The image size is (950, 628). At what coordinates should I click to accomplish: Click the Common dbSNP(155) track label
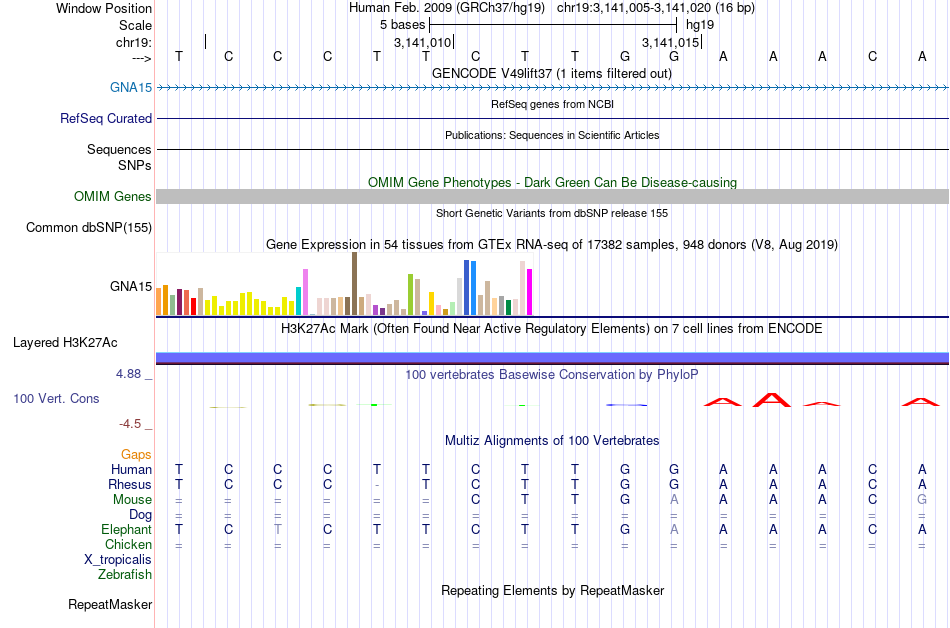(89, 228)
